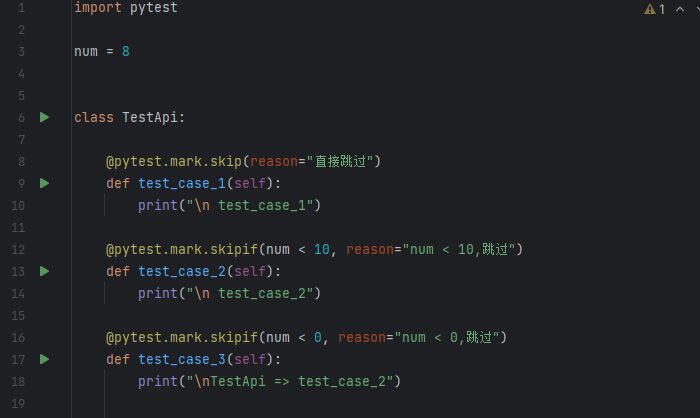This screenshot has width=700, height=418.
Task: Click the test_case_1 function name
Action: (182, 184)
